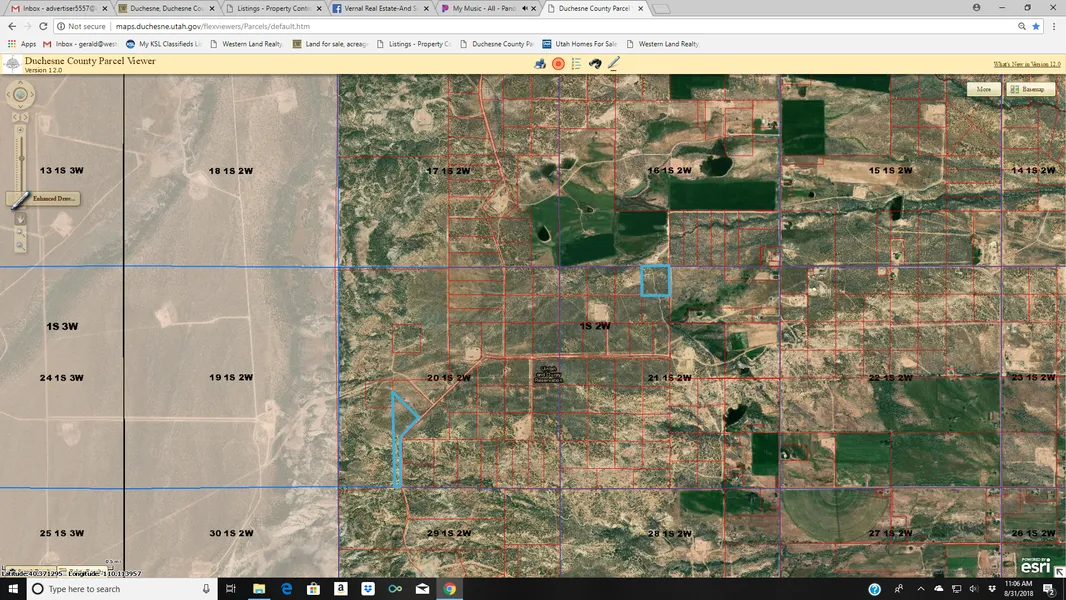The height and width of the screenshot is (600, 1066).
Task: Click the print widget icon
Action: click(541, 64)
